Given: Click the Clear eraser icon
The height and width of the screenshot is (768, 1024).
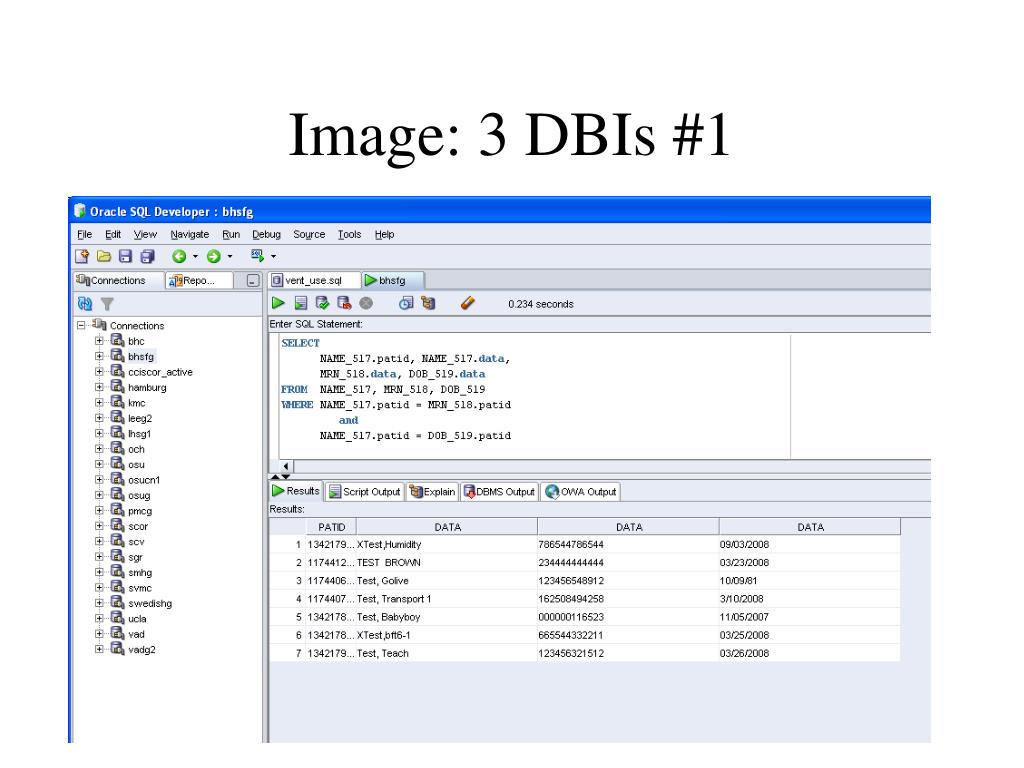Looking at the screenshot, I should (x=468, y=303).
